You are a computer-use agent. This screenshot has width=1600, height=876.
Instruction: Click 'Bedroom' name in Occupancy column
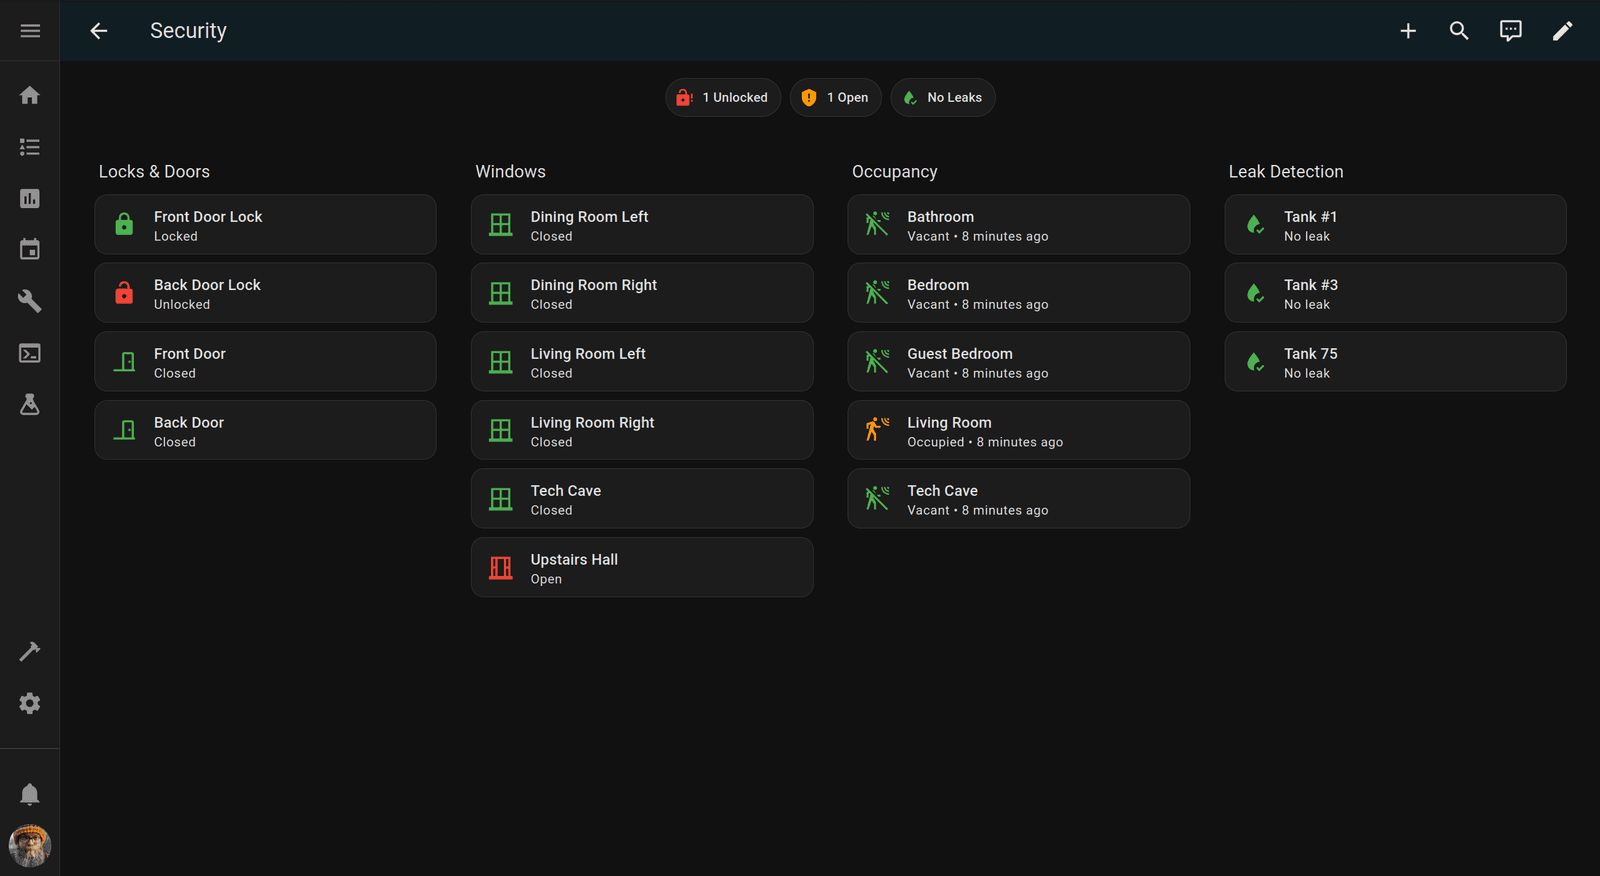tap(938, 285)
